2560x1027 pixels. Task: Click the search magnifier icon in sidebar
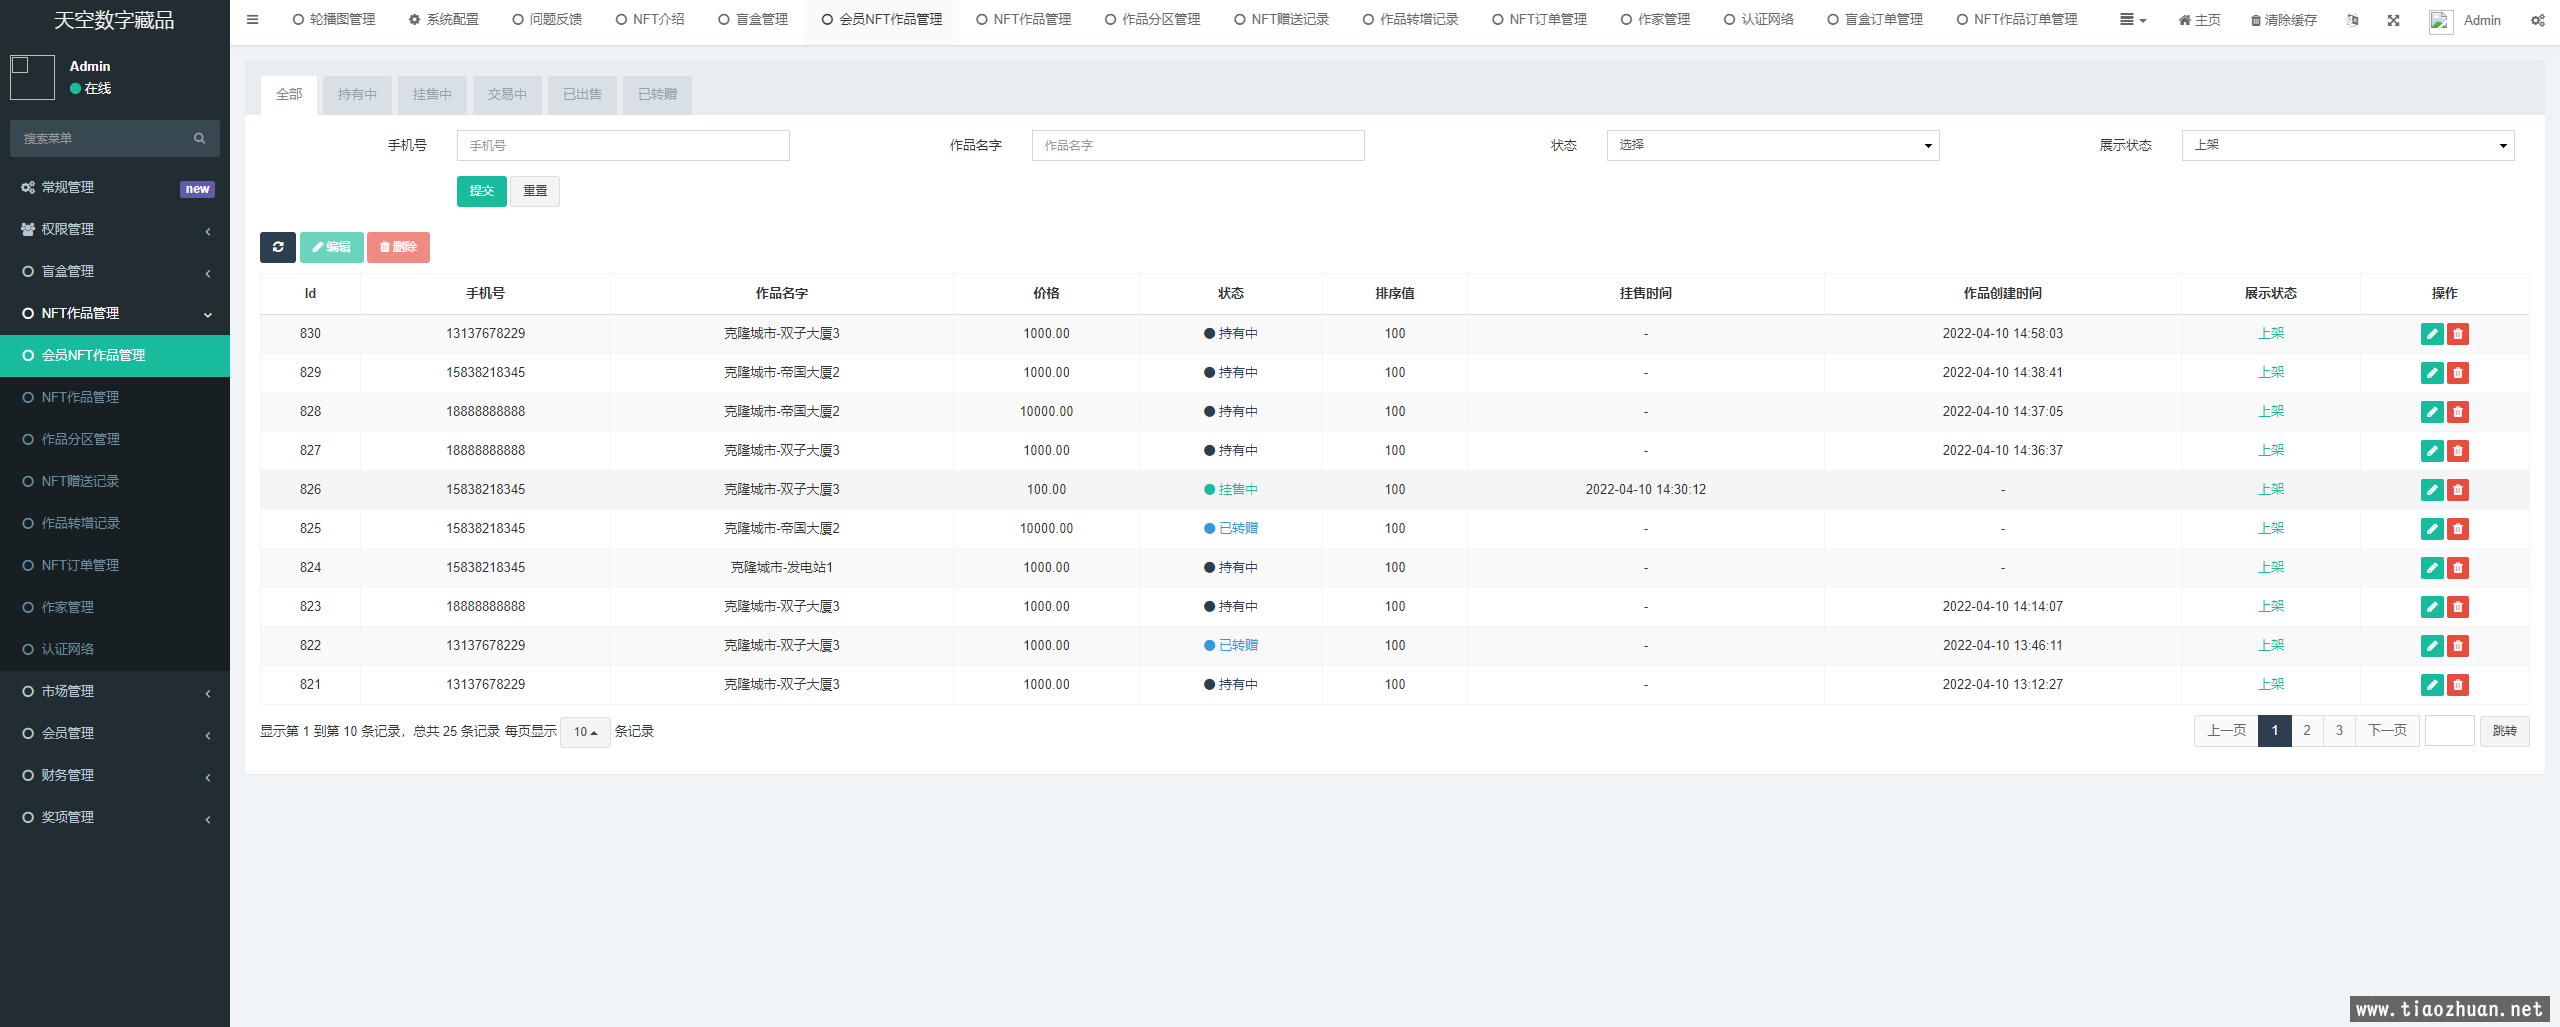[200, 138]
